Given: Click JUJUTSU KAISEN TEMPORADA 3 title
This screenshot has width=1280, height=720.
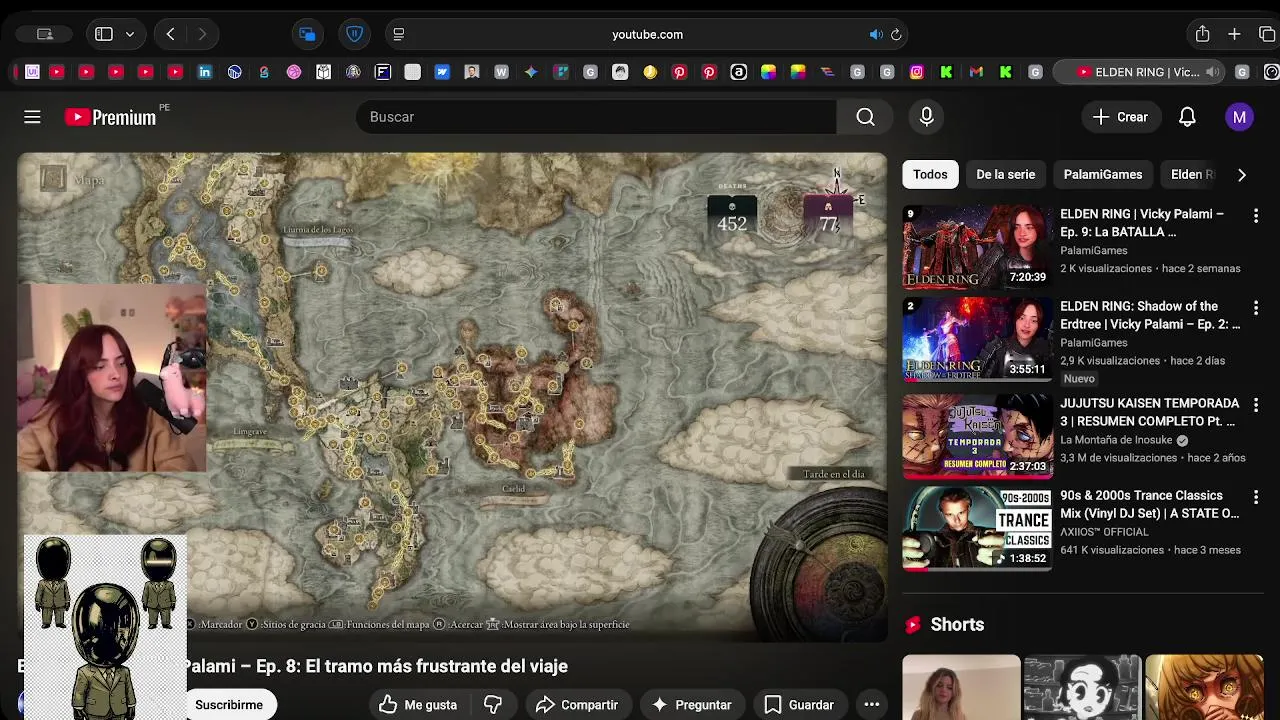Looking at the screenshot, I should pos(1149,412).
